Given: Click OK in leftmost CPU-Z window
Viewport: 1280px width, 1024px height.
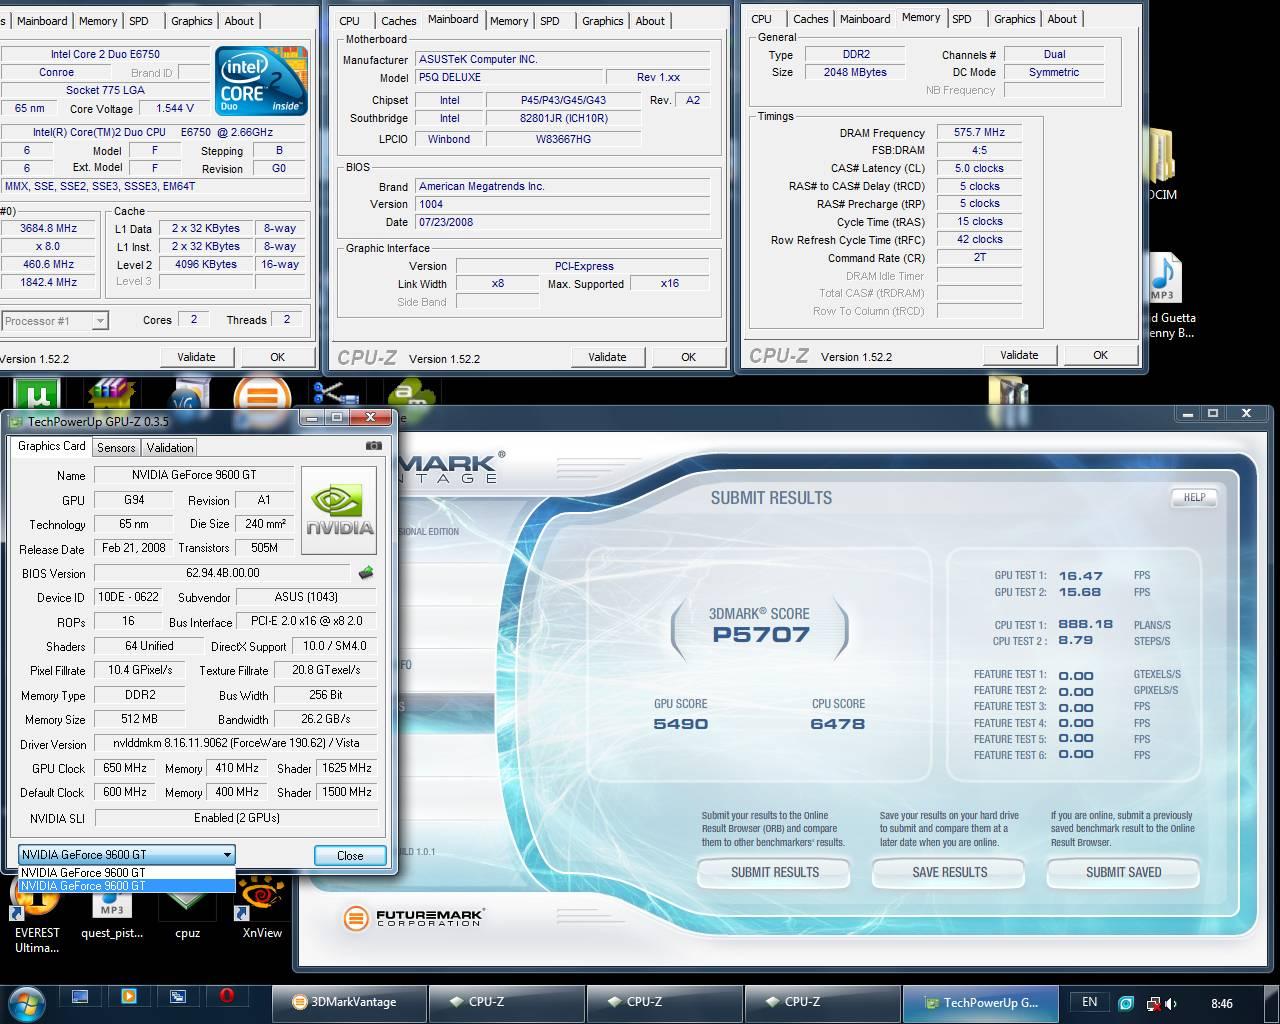Looking at the screenshot, I should click(x=277, y=357).
